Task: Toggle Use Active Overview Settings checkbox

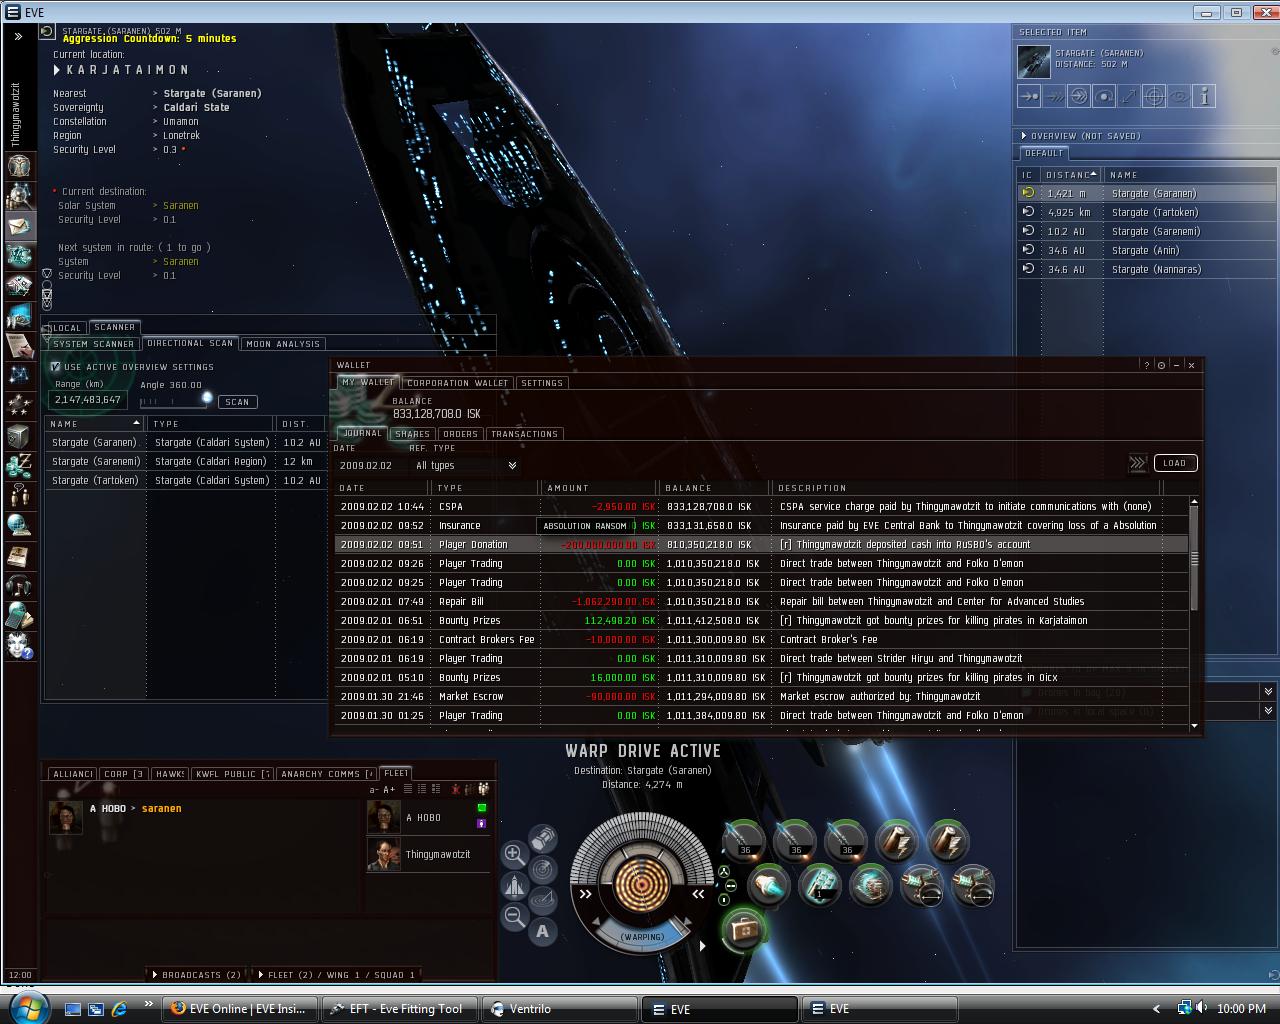Action: pyautogui.click(x=56, y=367)
